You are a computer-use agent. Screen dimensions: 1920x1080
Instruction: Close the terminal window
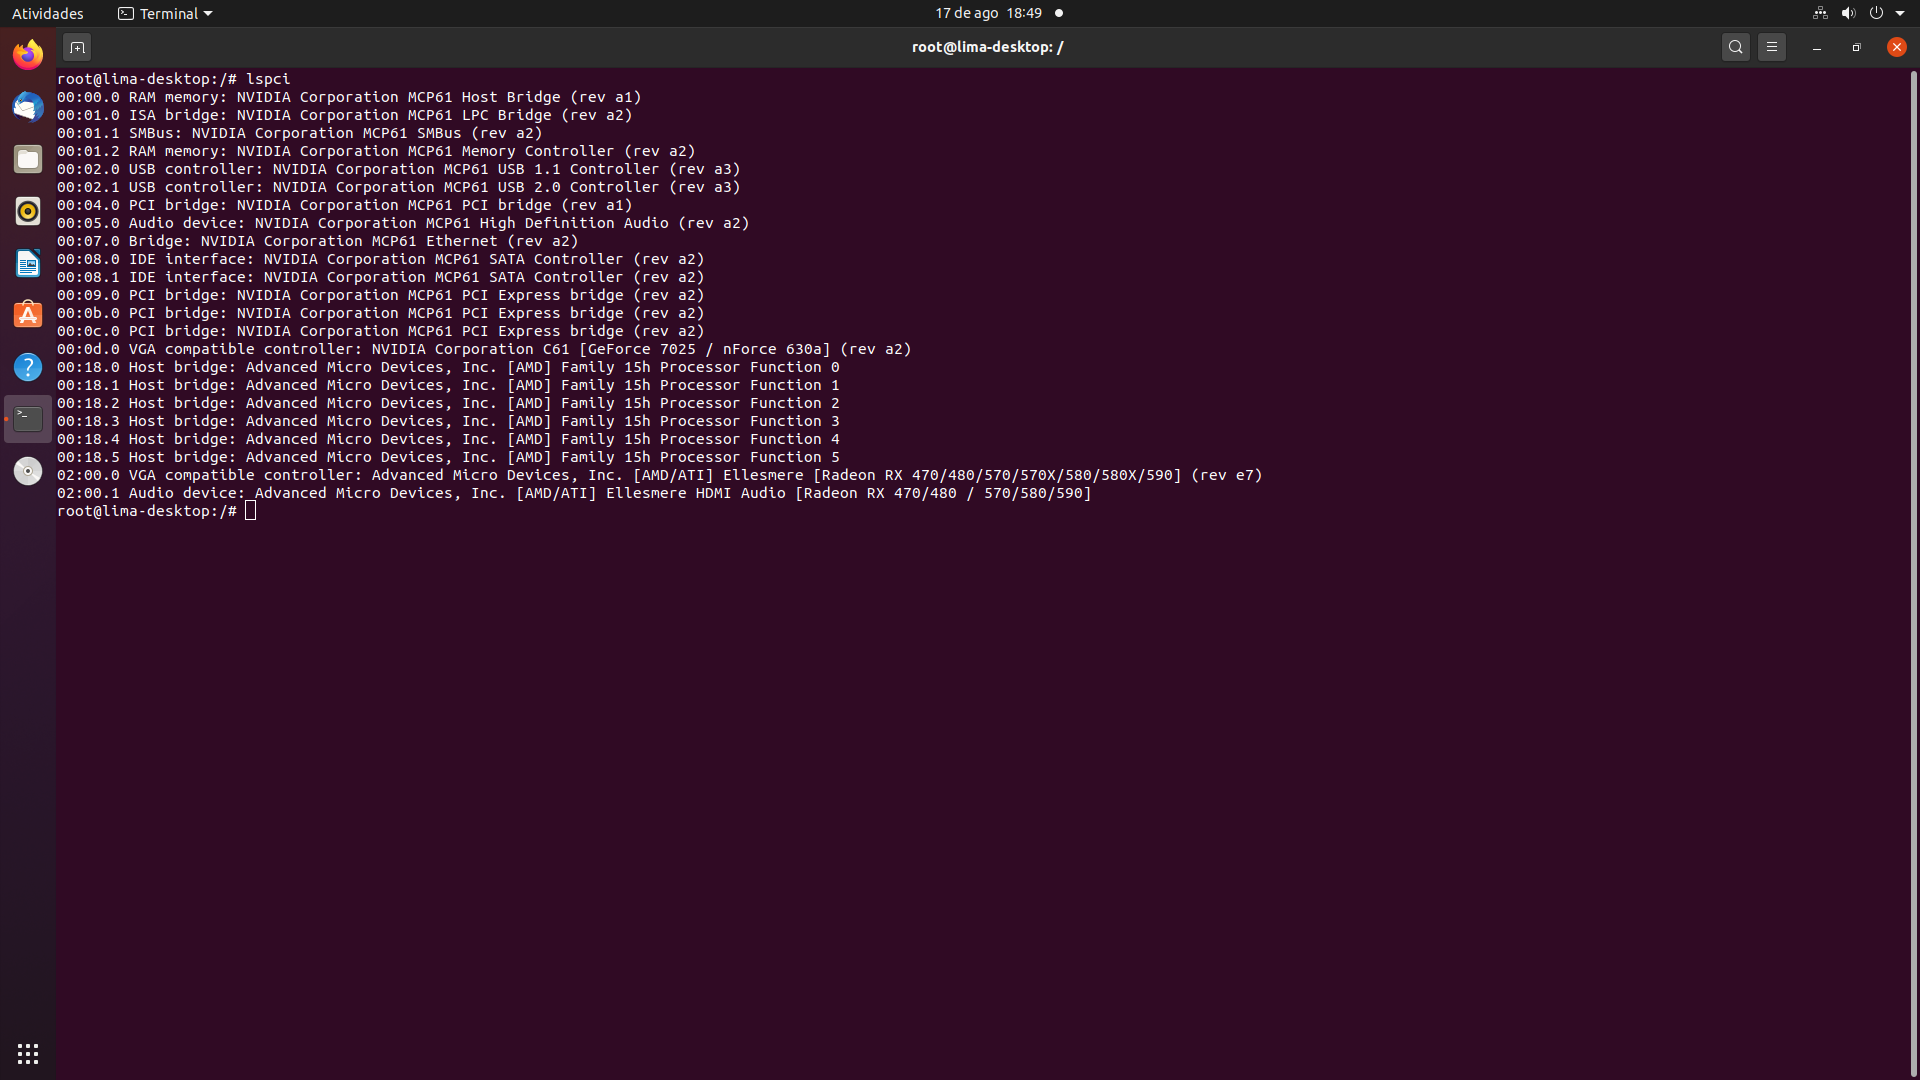pyautogui.click(x=1897, y=47)
